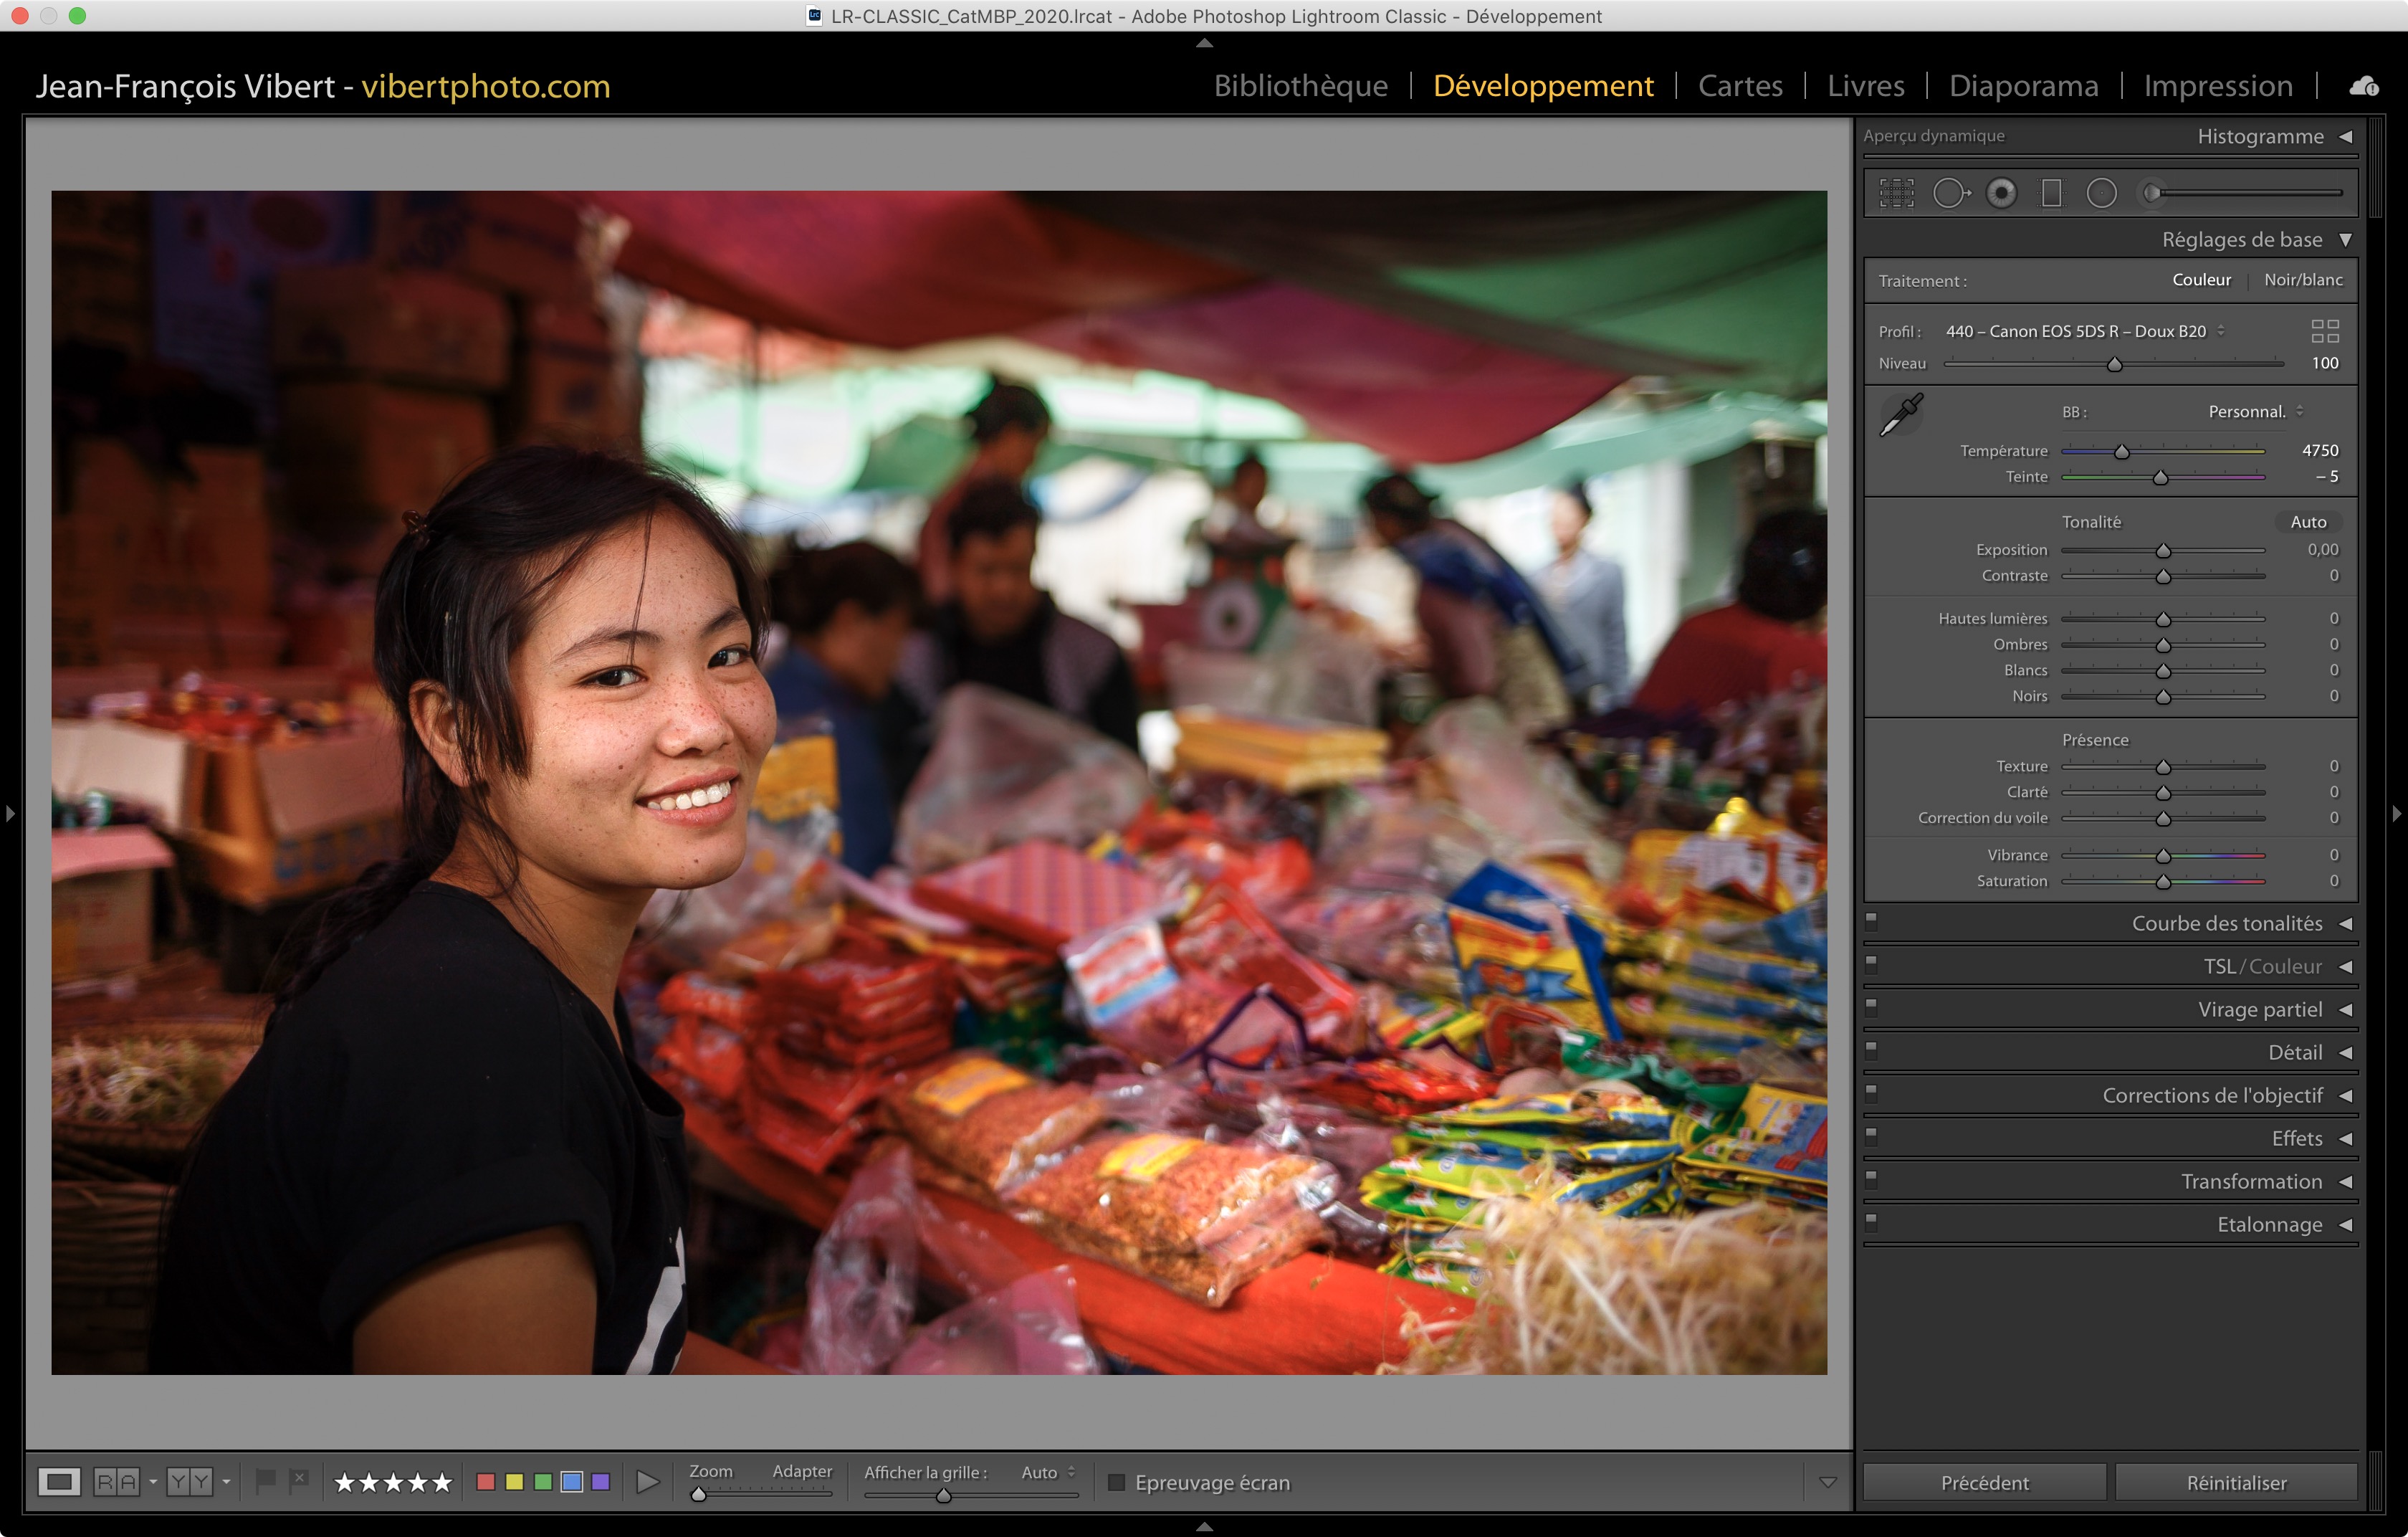Image resolution: width=2408 pixels, height=1537 pixels.
Task: Click the cloud sync status icon
Action: click(x=2364, y=87)
